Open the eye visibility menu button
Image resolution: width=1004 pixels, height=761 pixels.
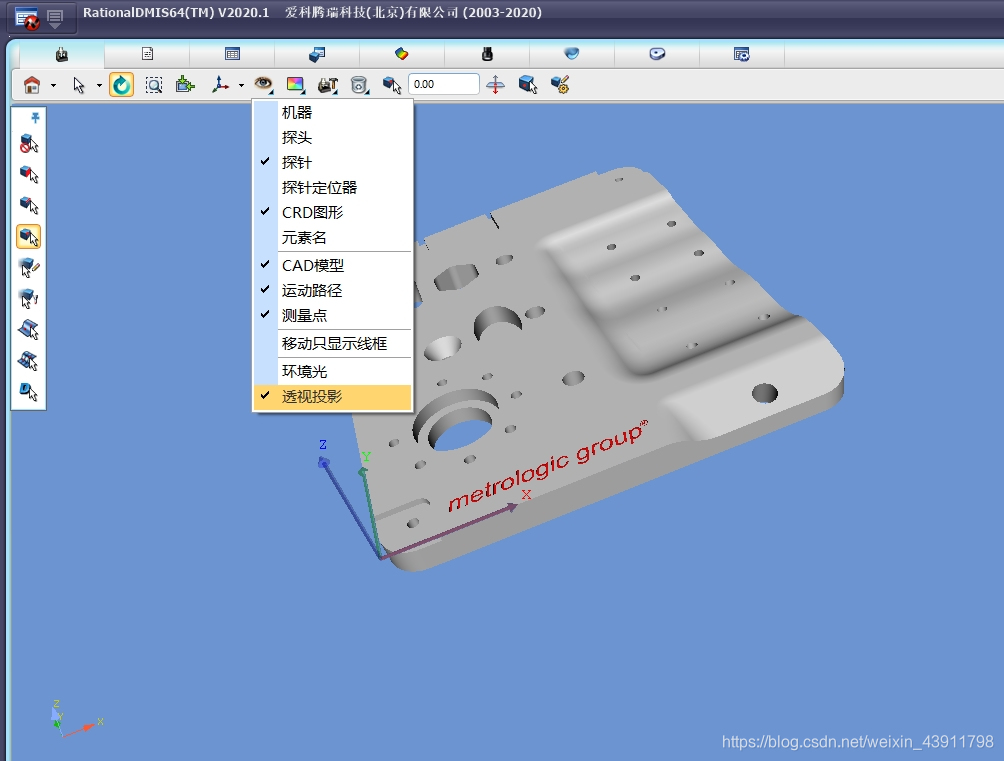(263, 85)
